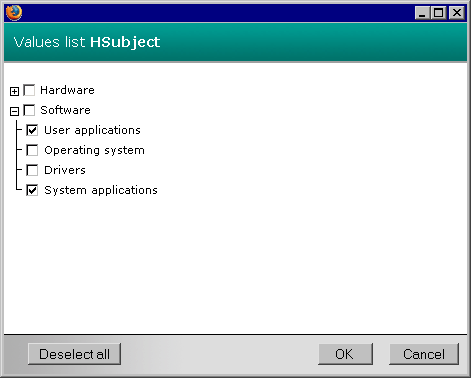Click the System applications label
Image resolution: width=471 pixels, height=378 pixels.
pos(101,190)
